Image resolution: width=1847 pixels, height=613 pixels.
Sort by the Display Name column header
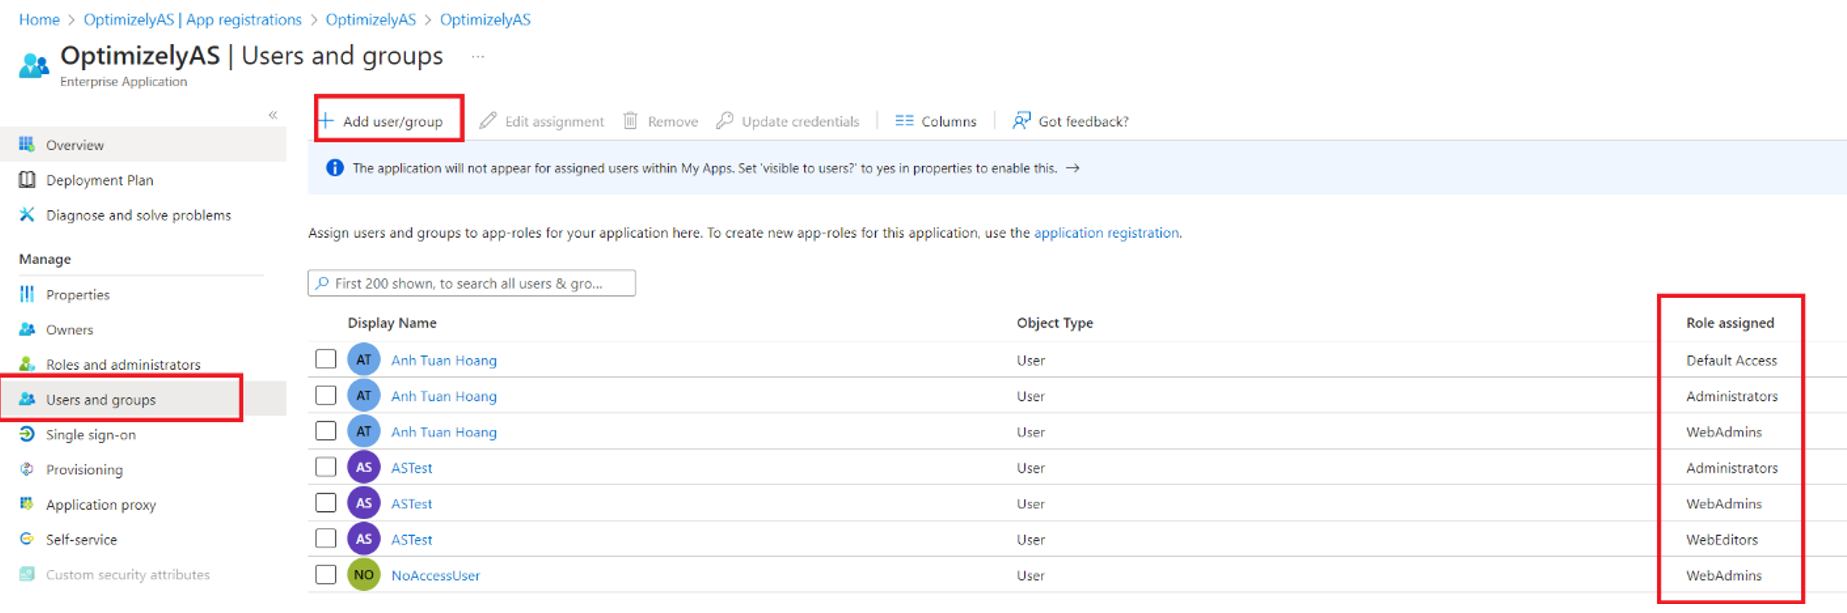392,323
